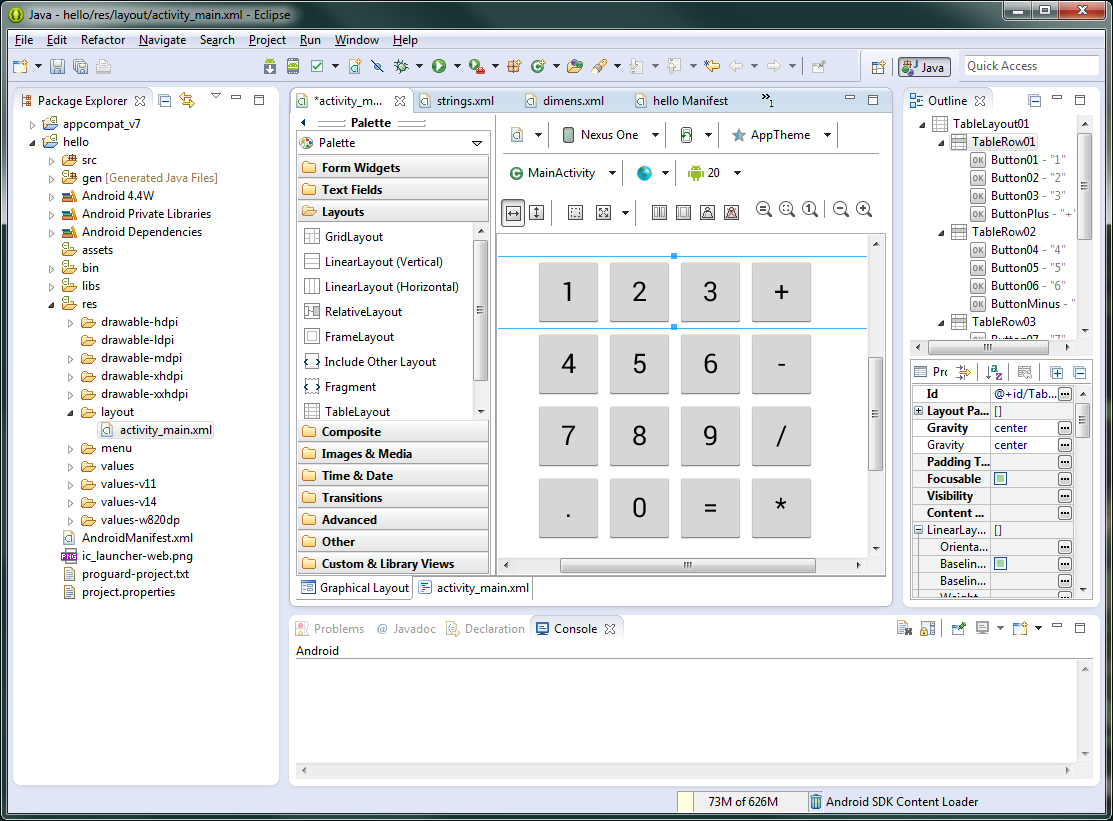The height and width of the screenshot is (821, 1113).
Task: Click the canvas horizontal scrollbar
Action: point(687,566)
